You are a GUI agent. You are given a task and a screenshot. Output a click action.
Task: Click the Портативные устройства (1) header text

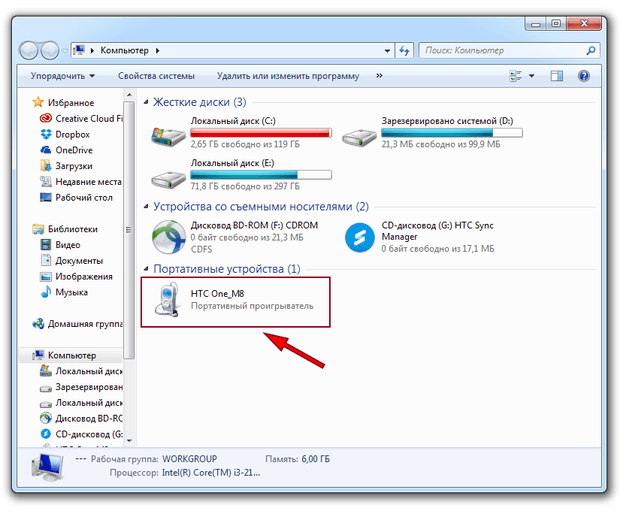tap(227, 269)
